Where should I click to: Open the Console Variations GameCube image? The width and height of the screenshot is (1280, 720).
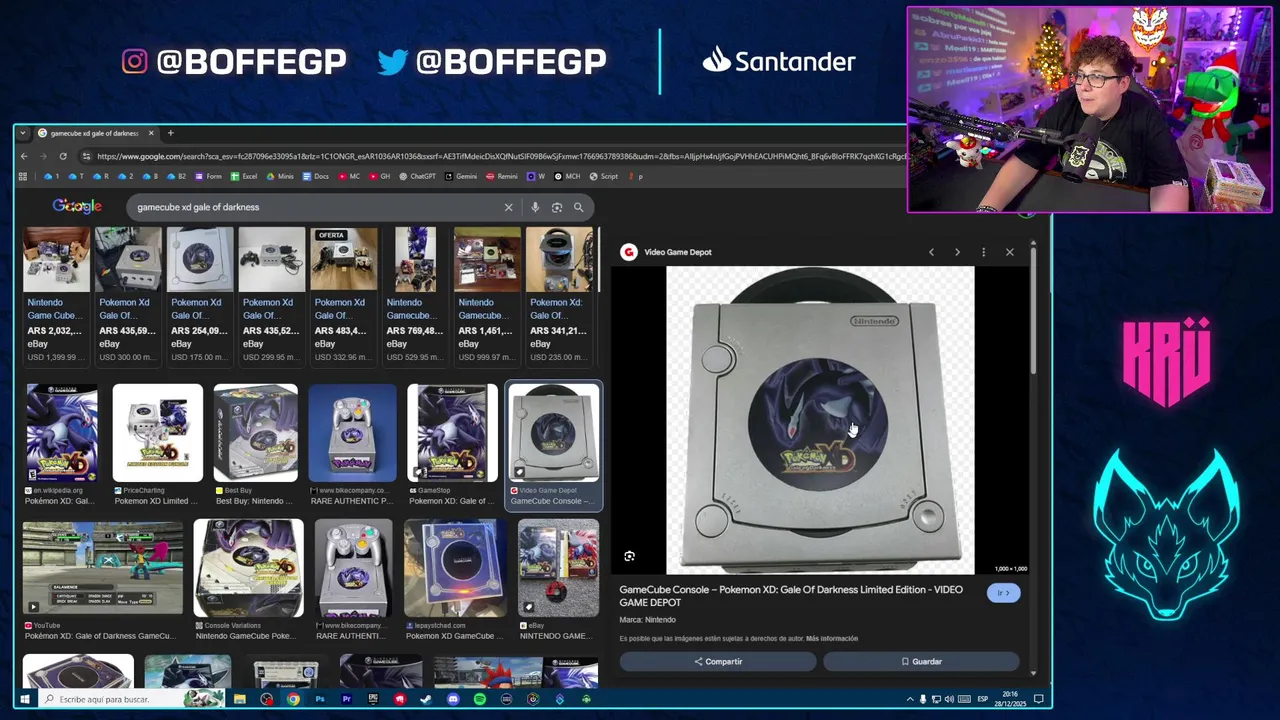click(x=248, y=579)
